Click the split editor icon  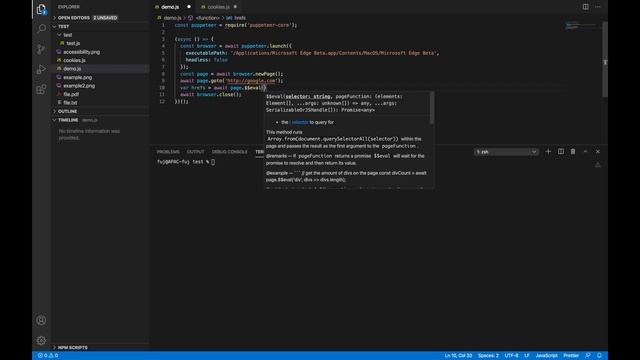click(585, 7)
